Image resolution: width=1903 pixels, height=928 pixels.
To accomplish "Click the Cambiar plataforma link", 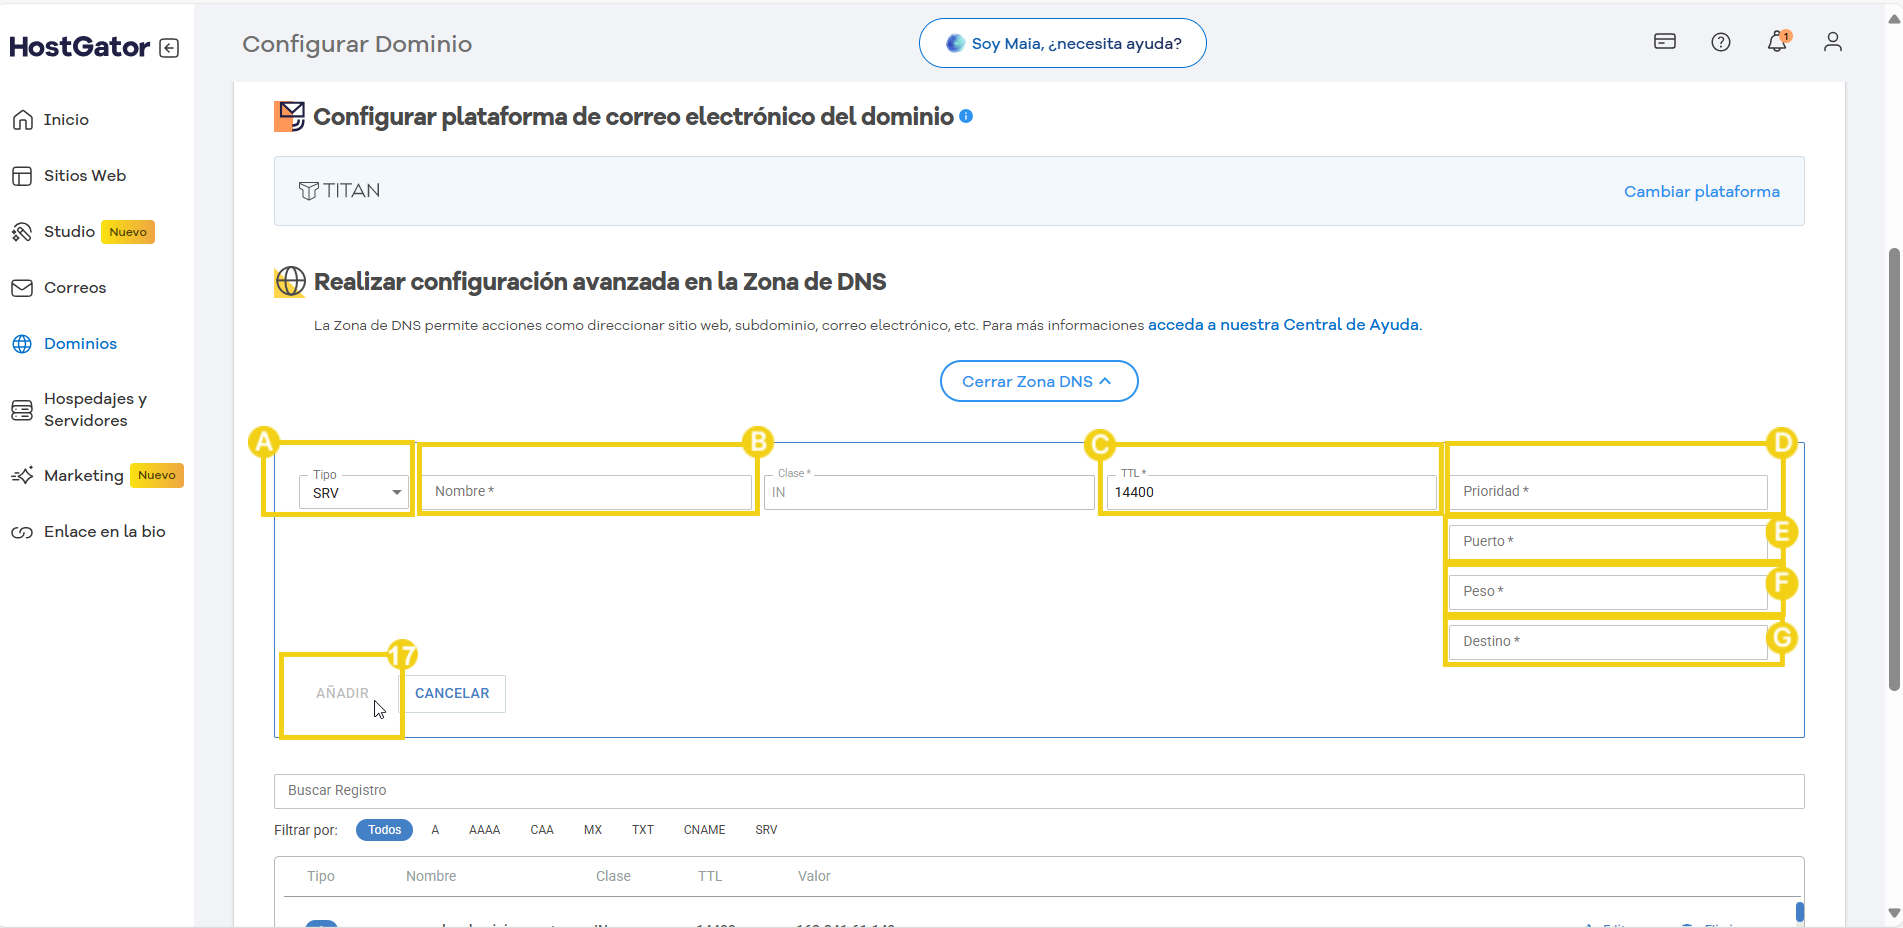I will 1701,191.
